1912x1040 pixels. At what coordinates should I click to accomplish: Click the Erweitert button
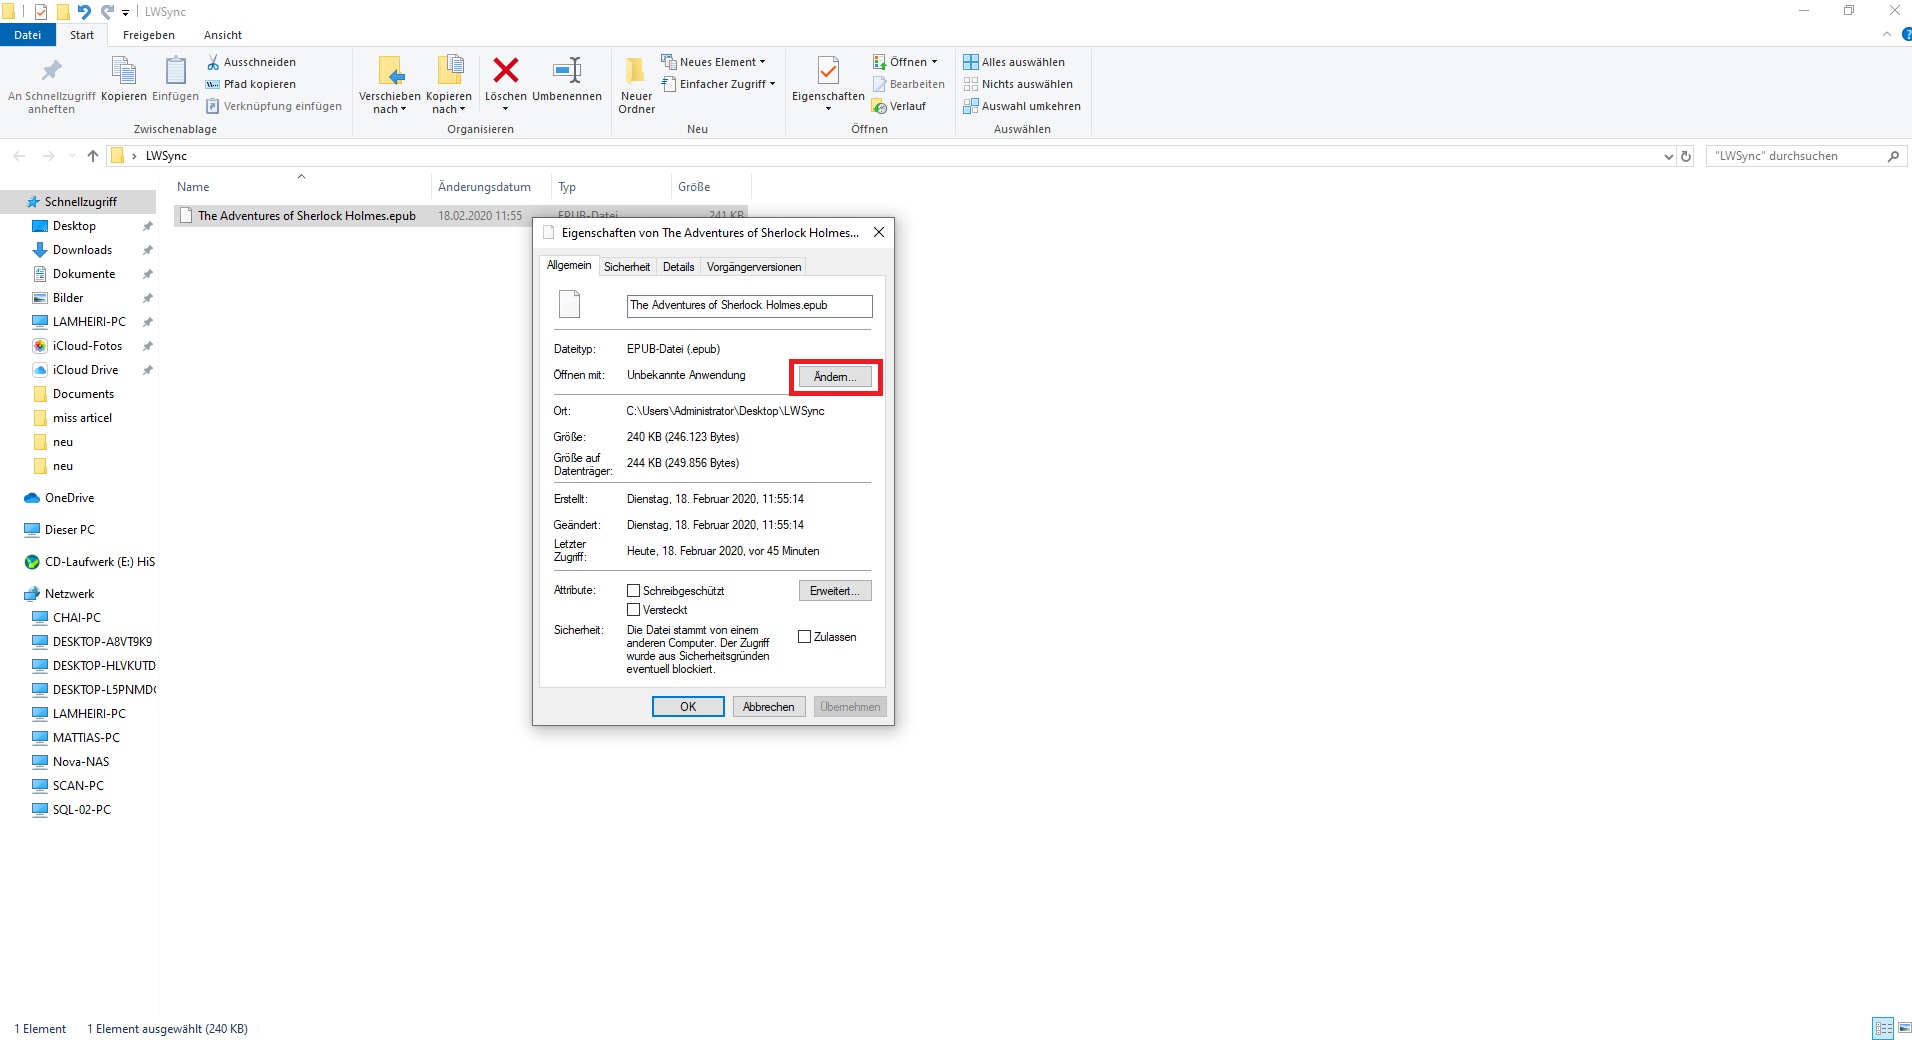[835, 591]
